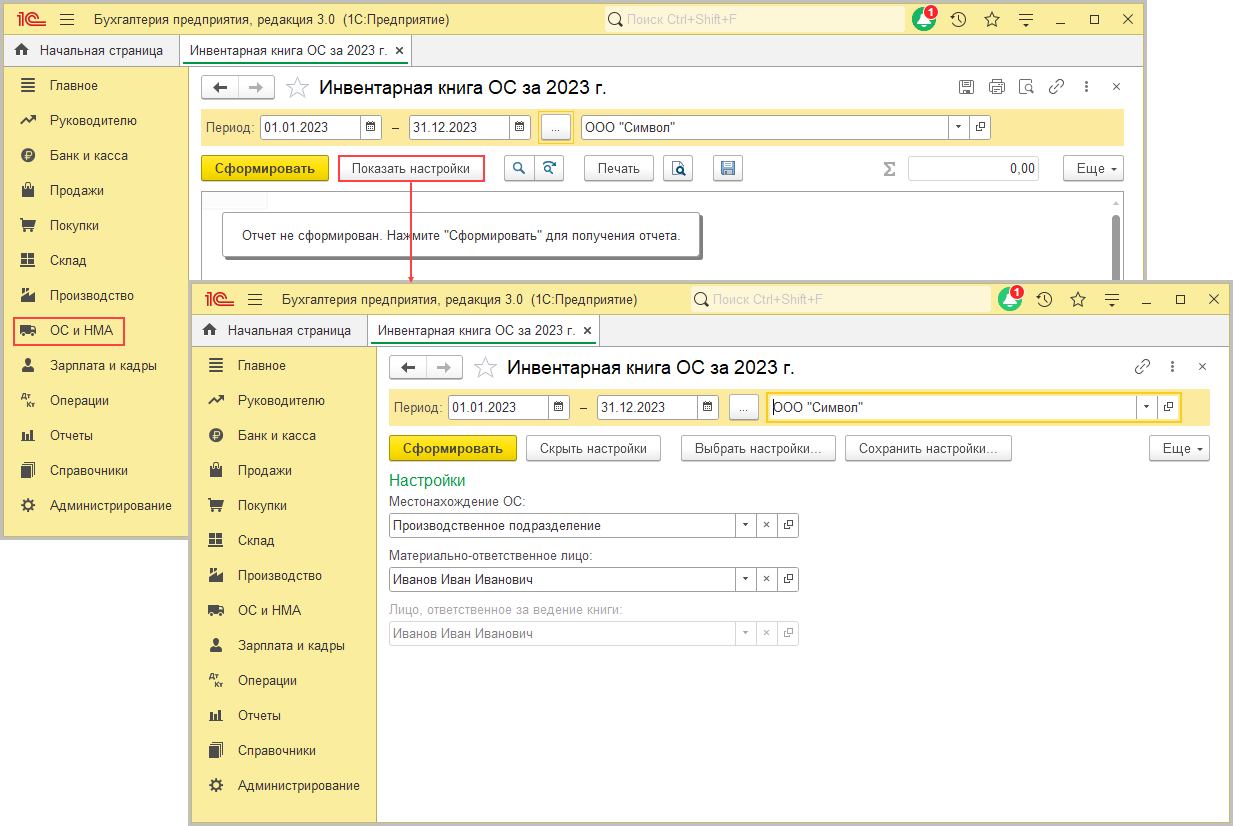The height and width of the screenshot is (826, 1233).
Task: Open calendar for start date in back window
Action: pyautogui.click(x=371, y=127)
